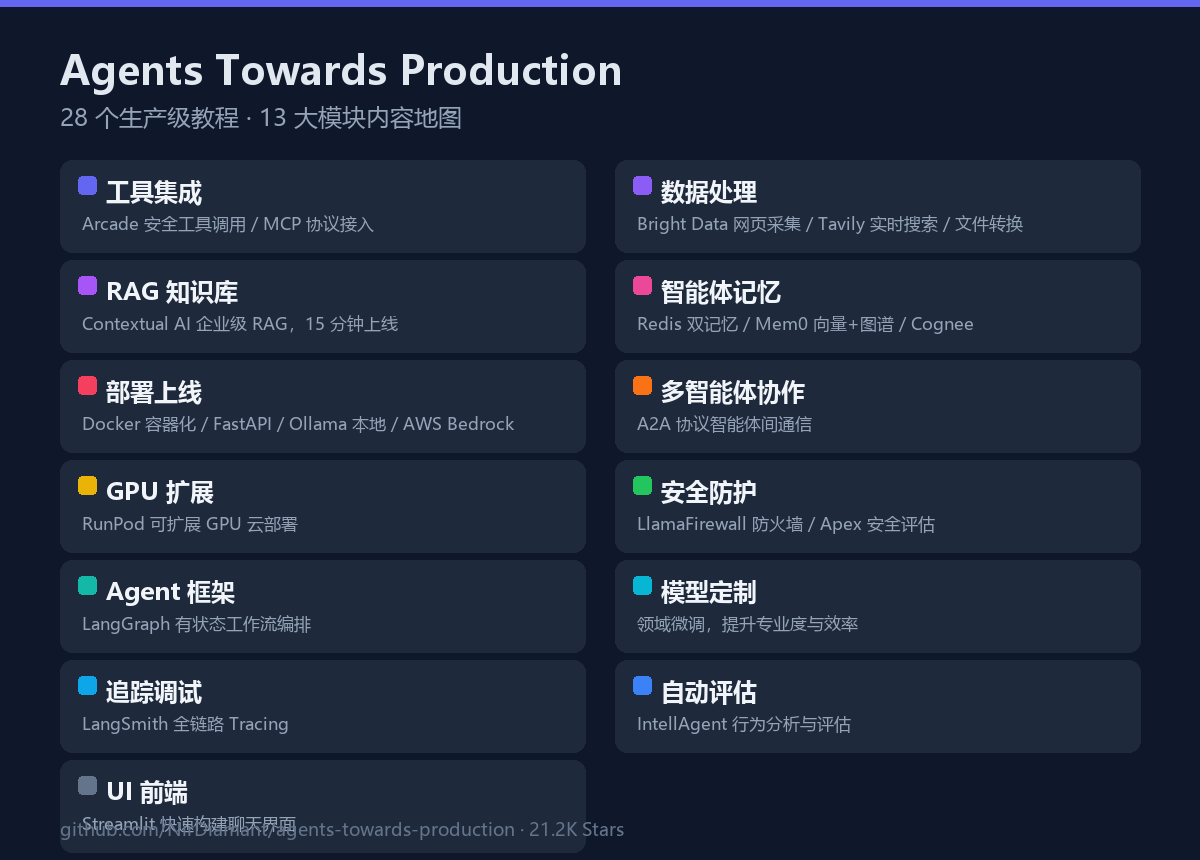This screenshot has height=860, width=1200.
Task: Click the IntellAgent 行为分析与评估 text
Action: 744,724
